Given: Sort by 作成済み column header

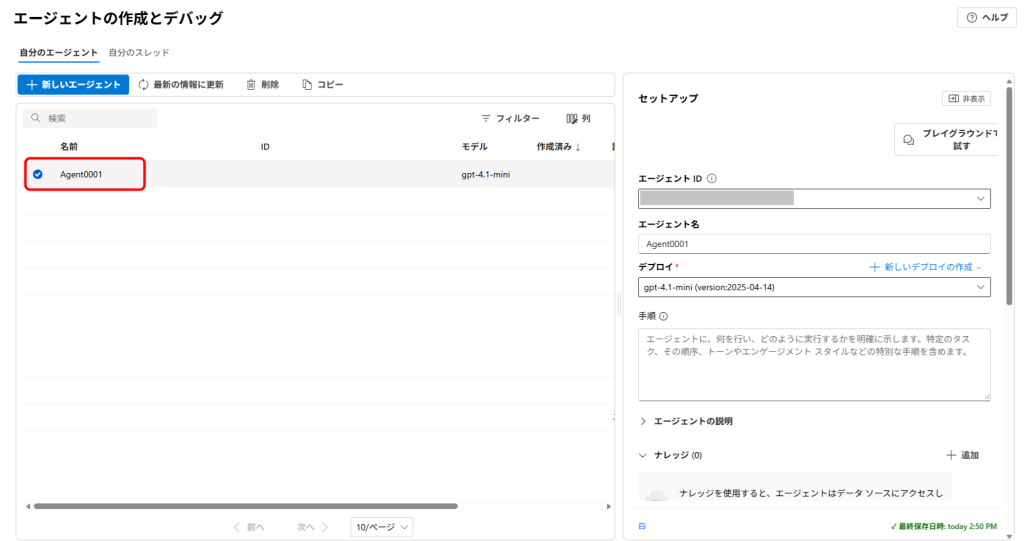Looking at the screenshot, I should (x=558, y=147).
